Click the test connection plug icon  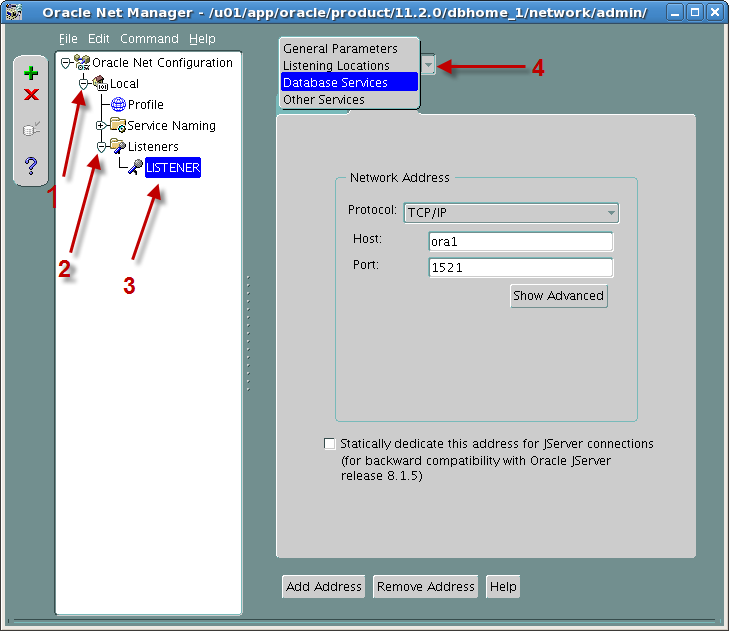pos(31,129)
